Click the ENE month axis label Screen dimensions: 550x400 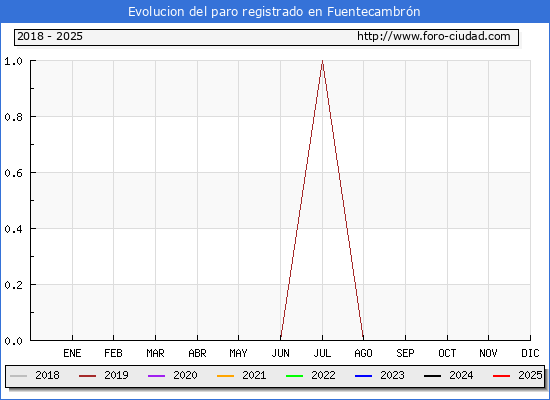coord(72,353)
